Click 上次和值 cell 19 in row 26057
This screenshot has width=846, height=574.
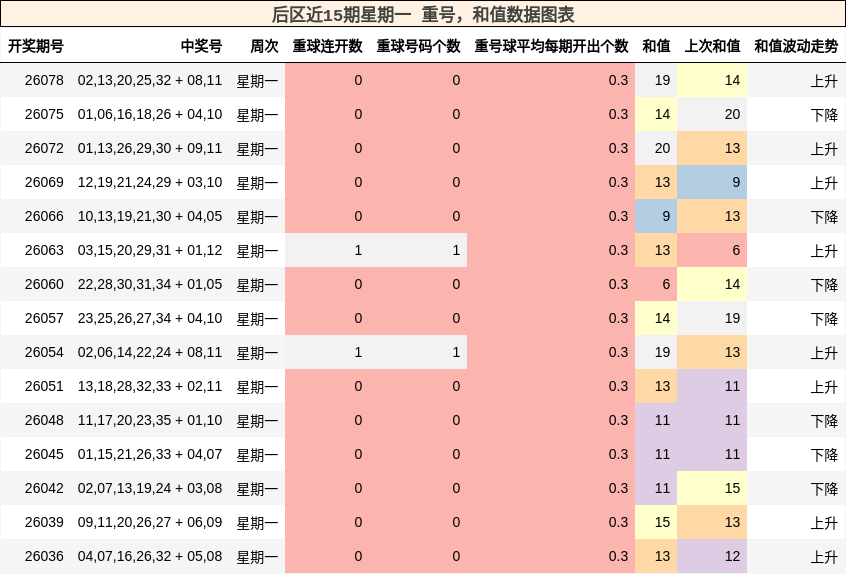[712, 318]
